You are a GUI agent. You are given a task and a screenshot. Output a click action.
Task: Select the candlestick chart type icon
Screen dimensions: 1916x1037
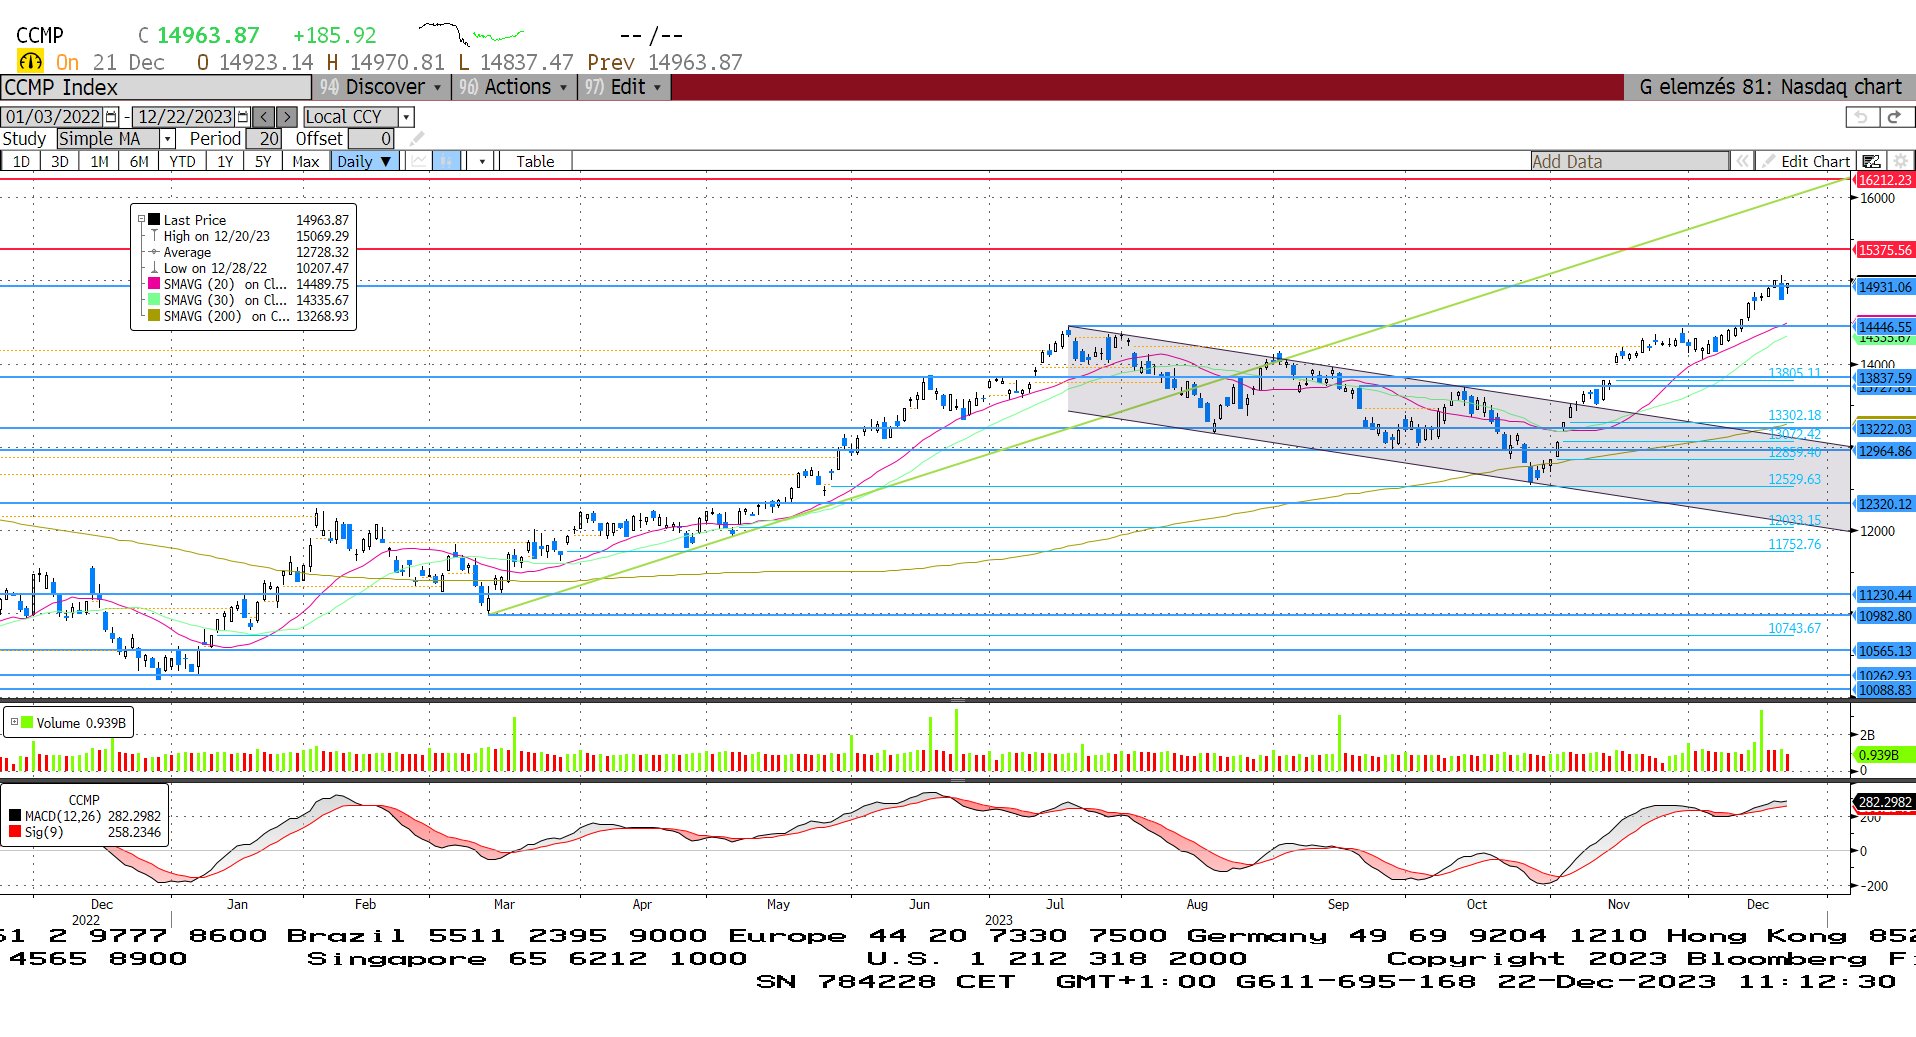coord(447,161)
